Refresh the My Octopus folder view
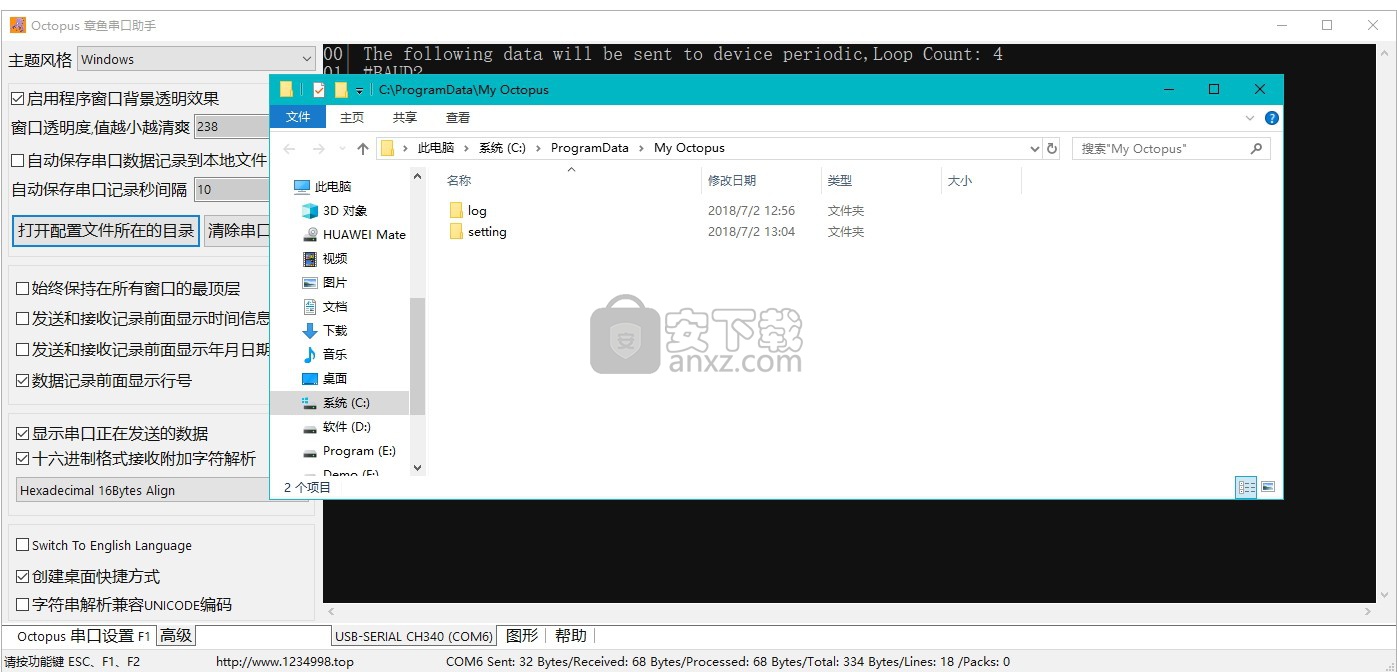 coord(1052,148)
